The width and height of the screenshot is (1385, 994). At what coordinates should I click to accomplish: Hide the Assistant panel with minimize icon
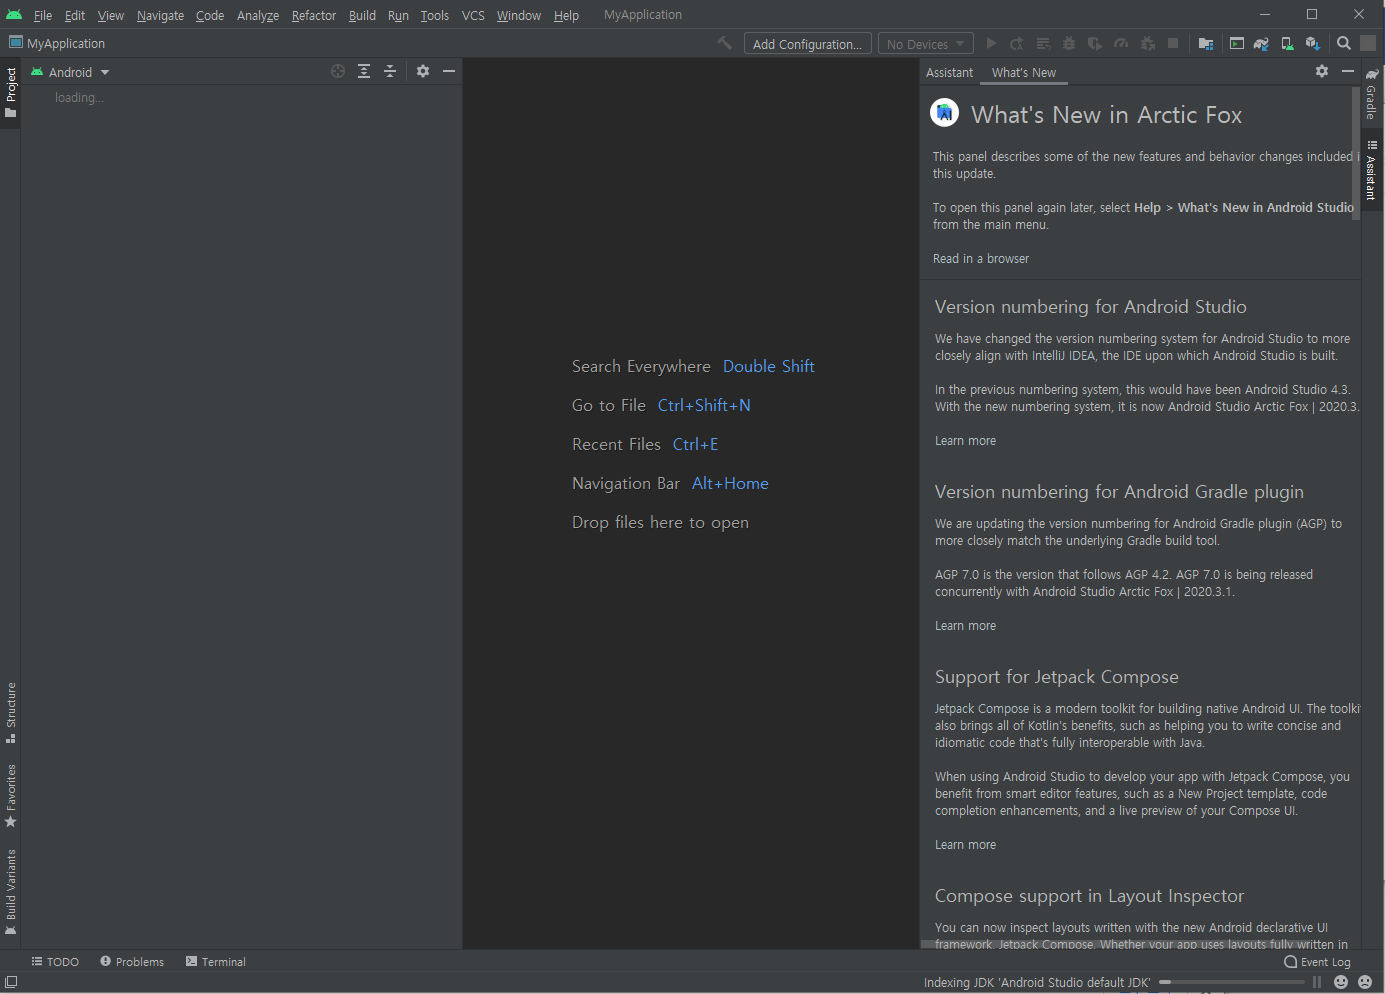(1348, 71)
